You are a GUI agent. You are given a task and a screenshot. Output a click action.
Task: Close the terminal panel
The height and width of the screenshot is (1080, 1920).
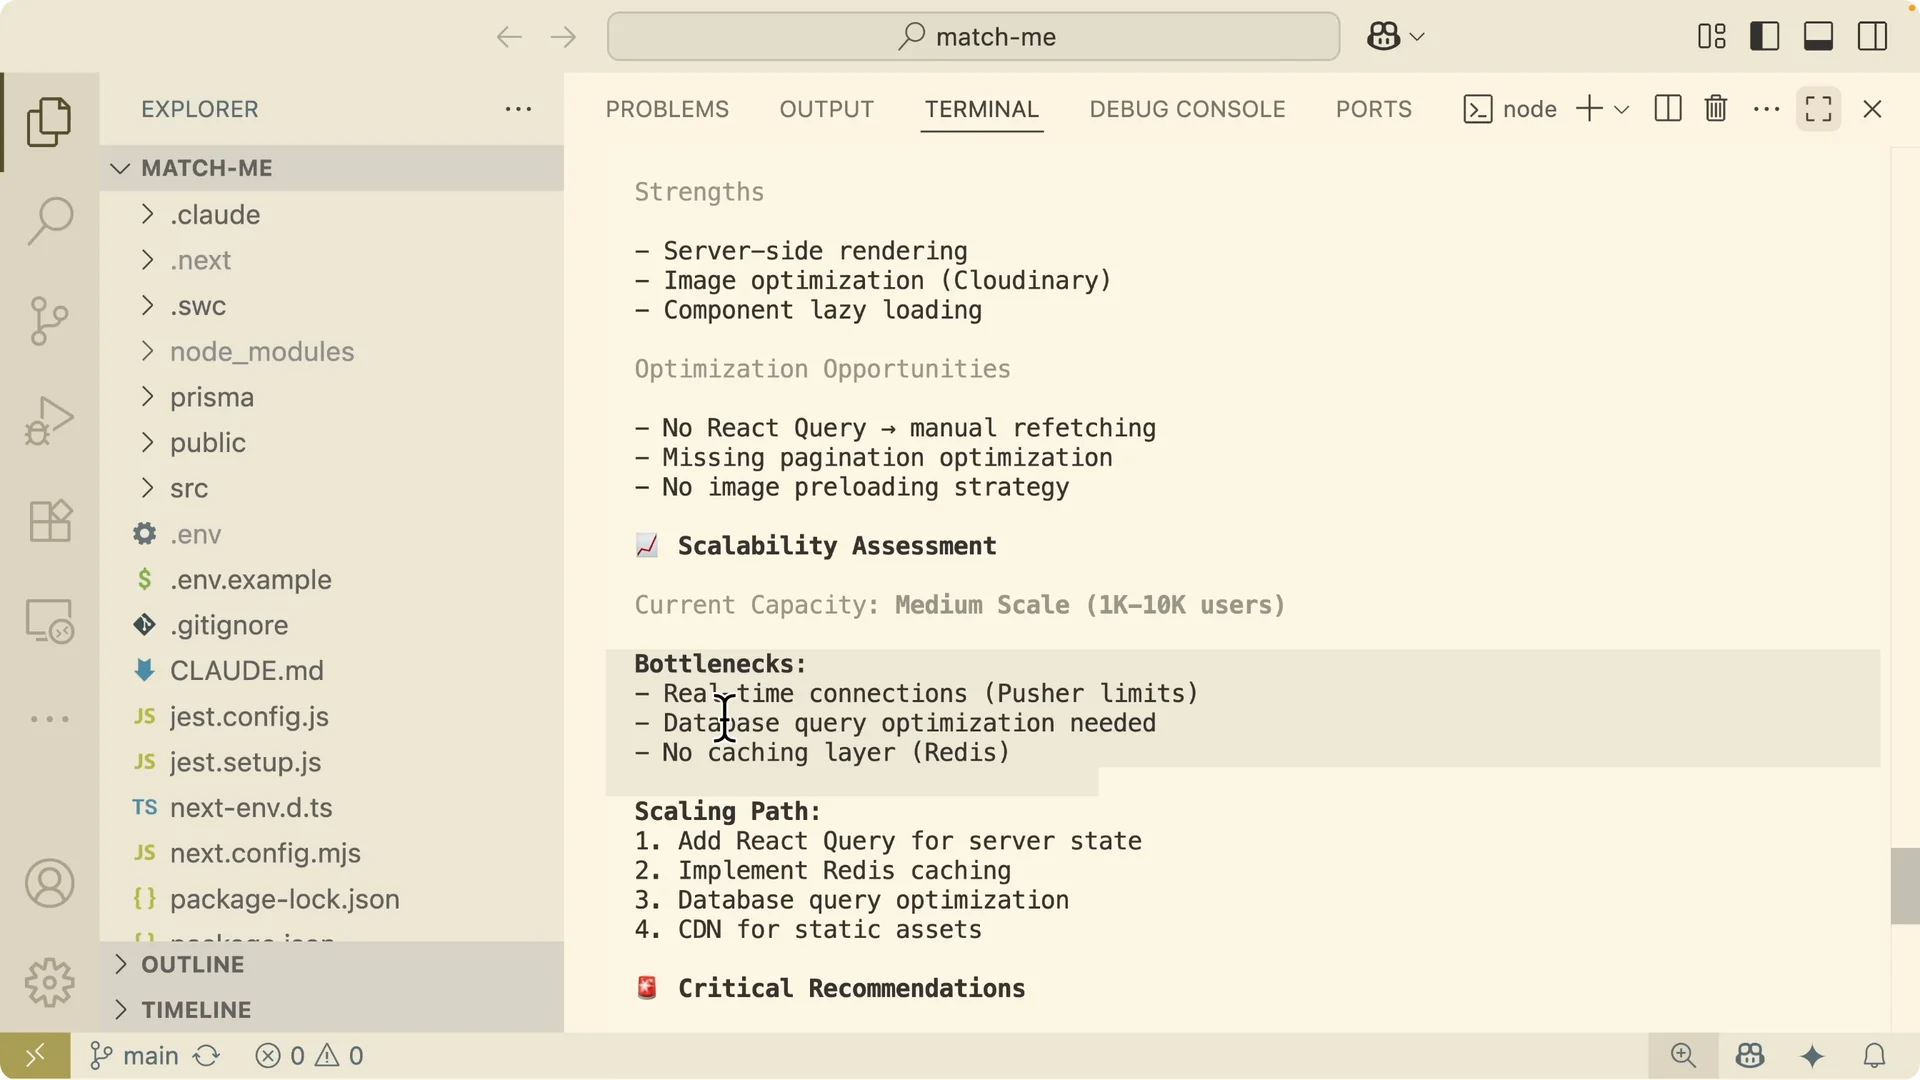[1873, 109]
